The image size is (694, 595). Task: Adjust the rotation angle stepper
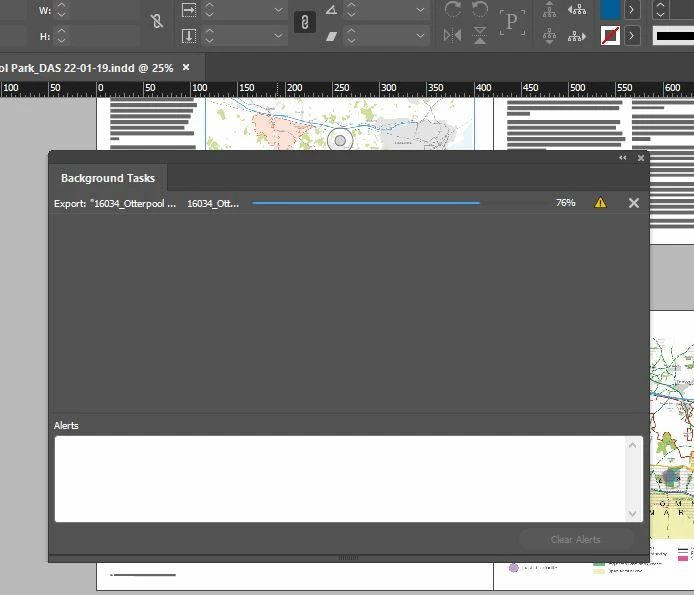(351, 10)
